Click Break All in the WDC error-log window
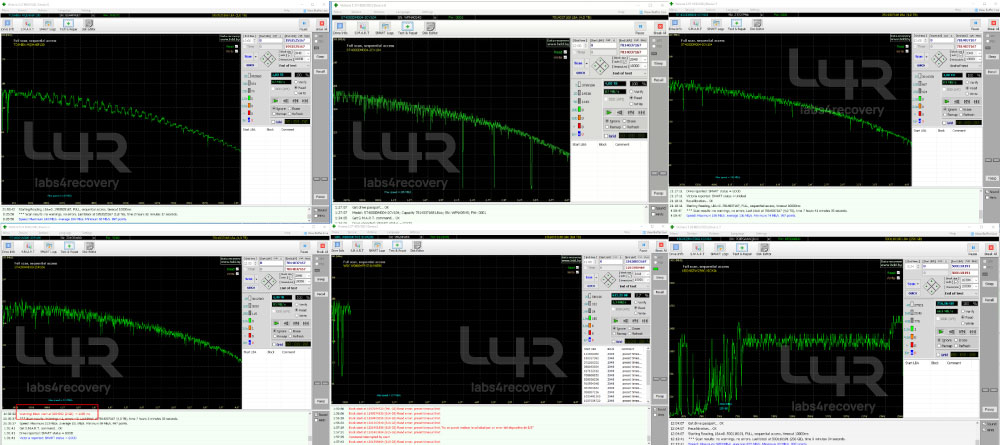This screenshot has height=445, width=1000. [661, 247]
